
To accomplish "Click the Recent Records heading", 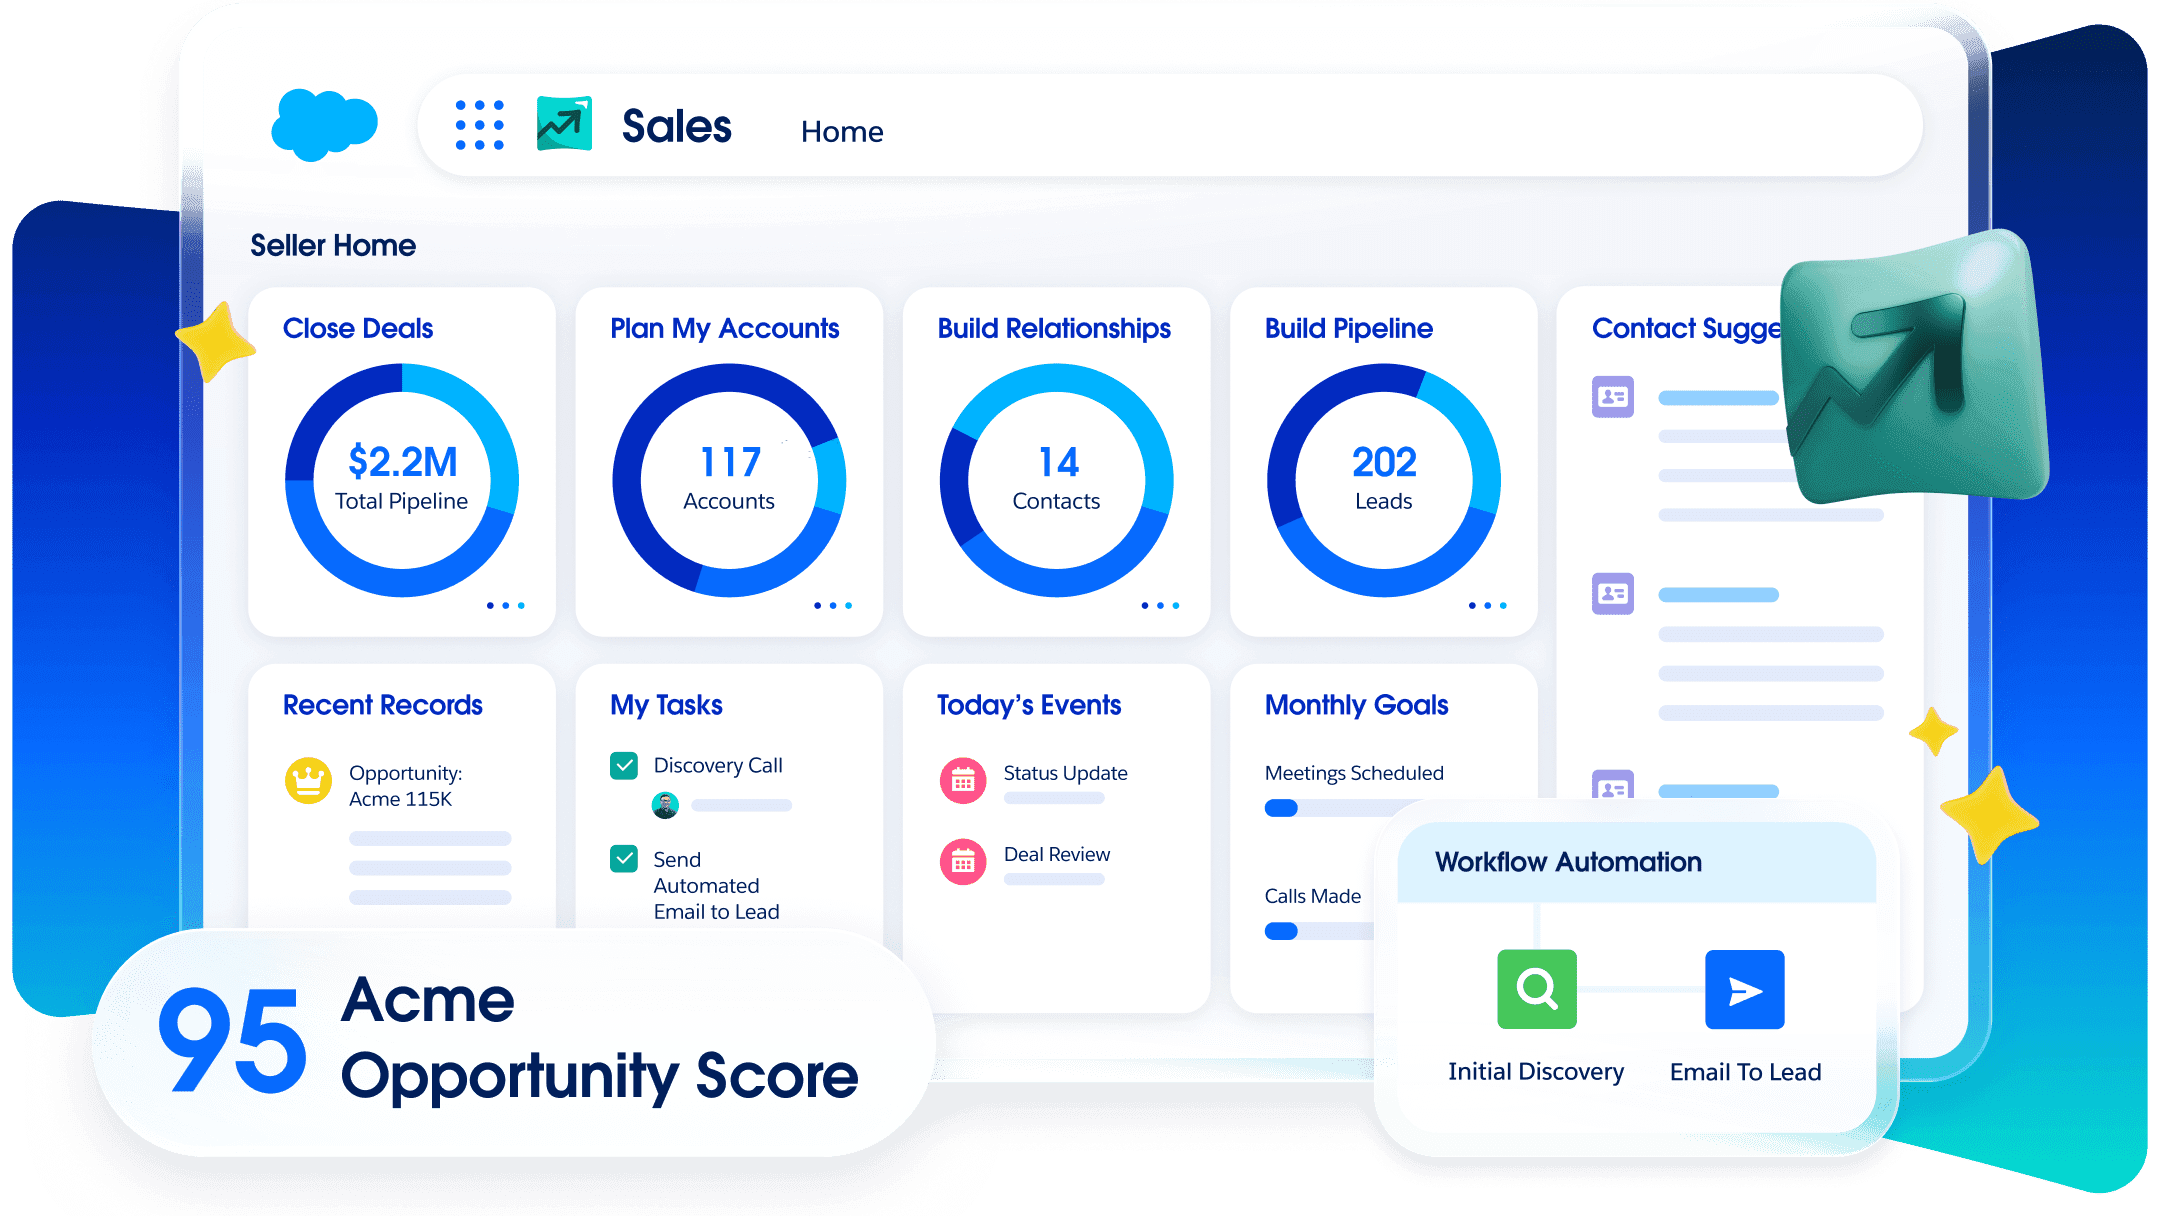I will [x=383, y=705].
